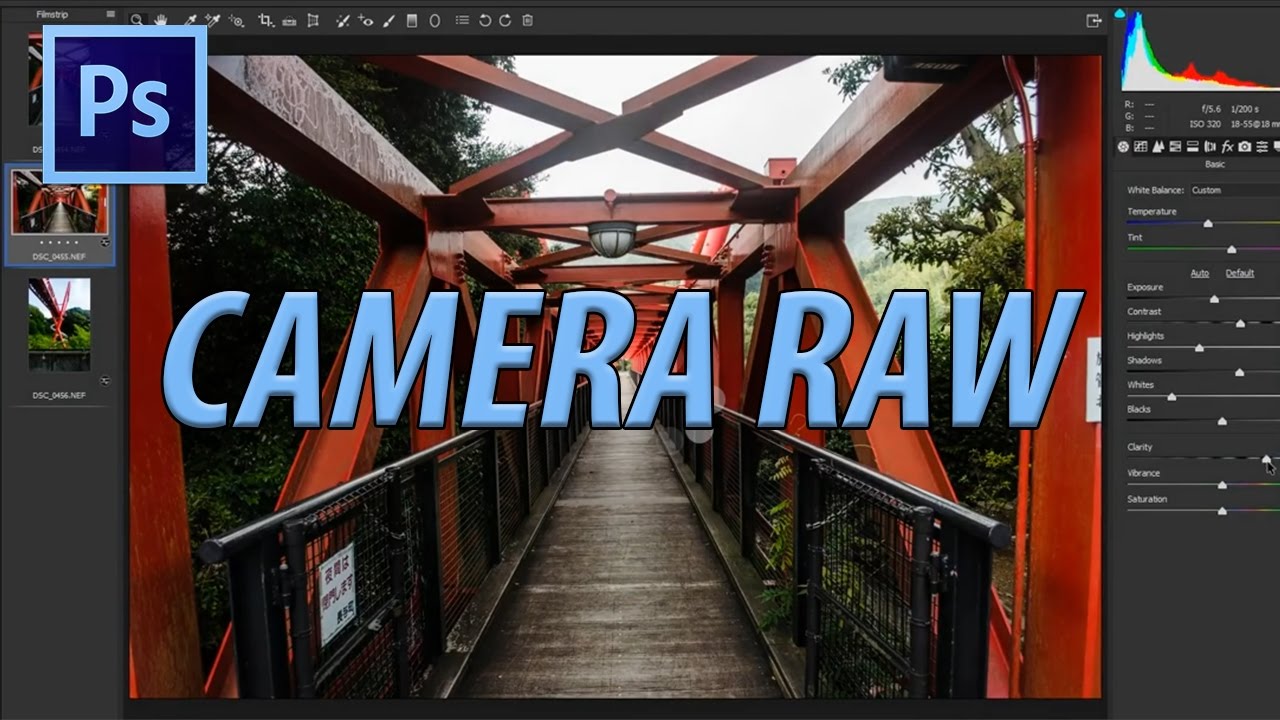Click the save image icon above the preview
This screenshot has height=720, width=1280.
[x=1093, y=20]
